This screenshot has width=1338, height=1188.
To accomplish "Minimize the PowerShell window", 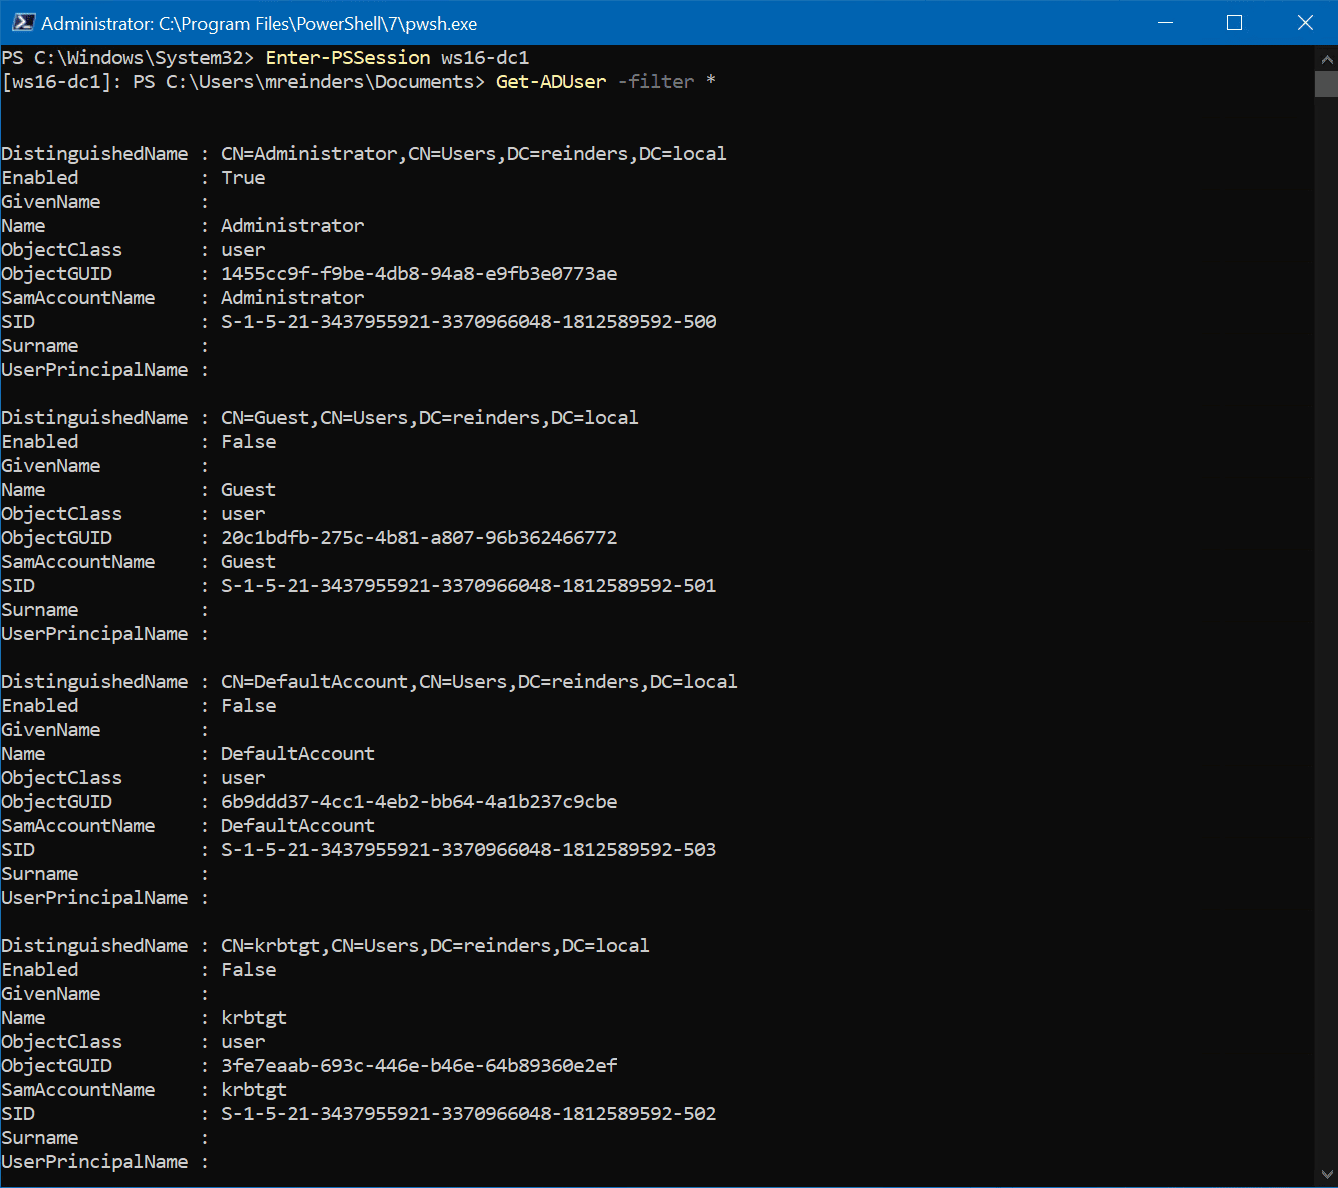I will 1166,22.
